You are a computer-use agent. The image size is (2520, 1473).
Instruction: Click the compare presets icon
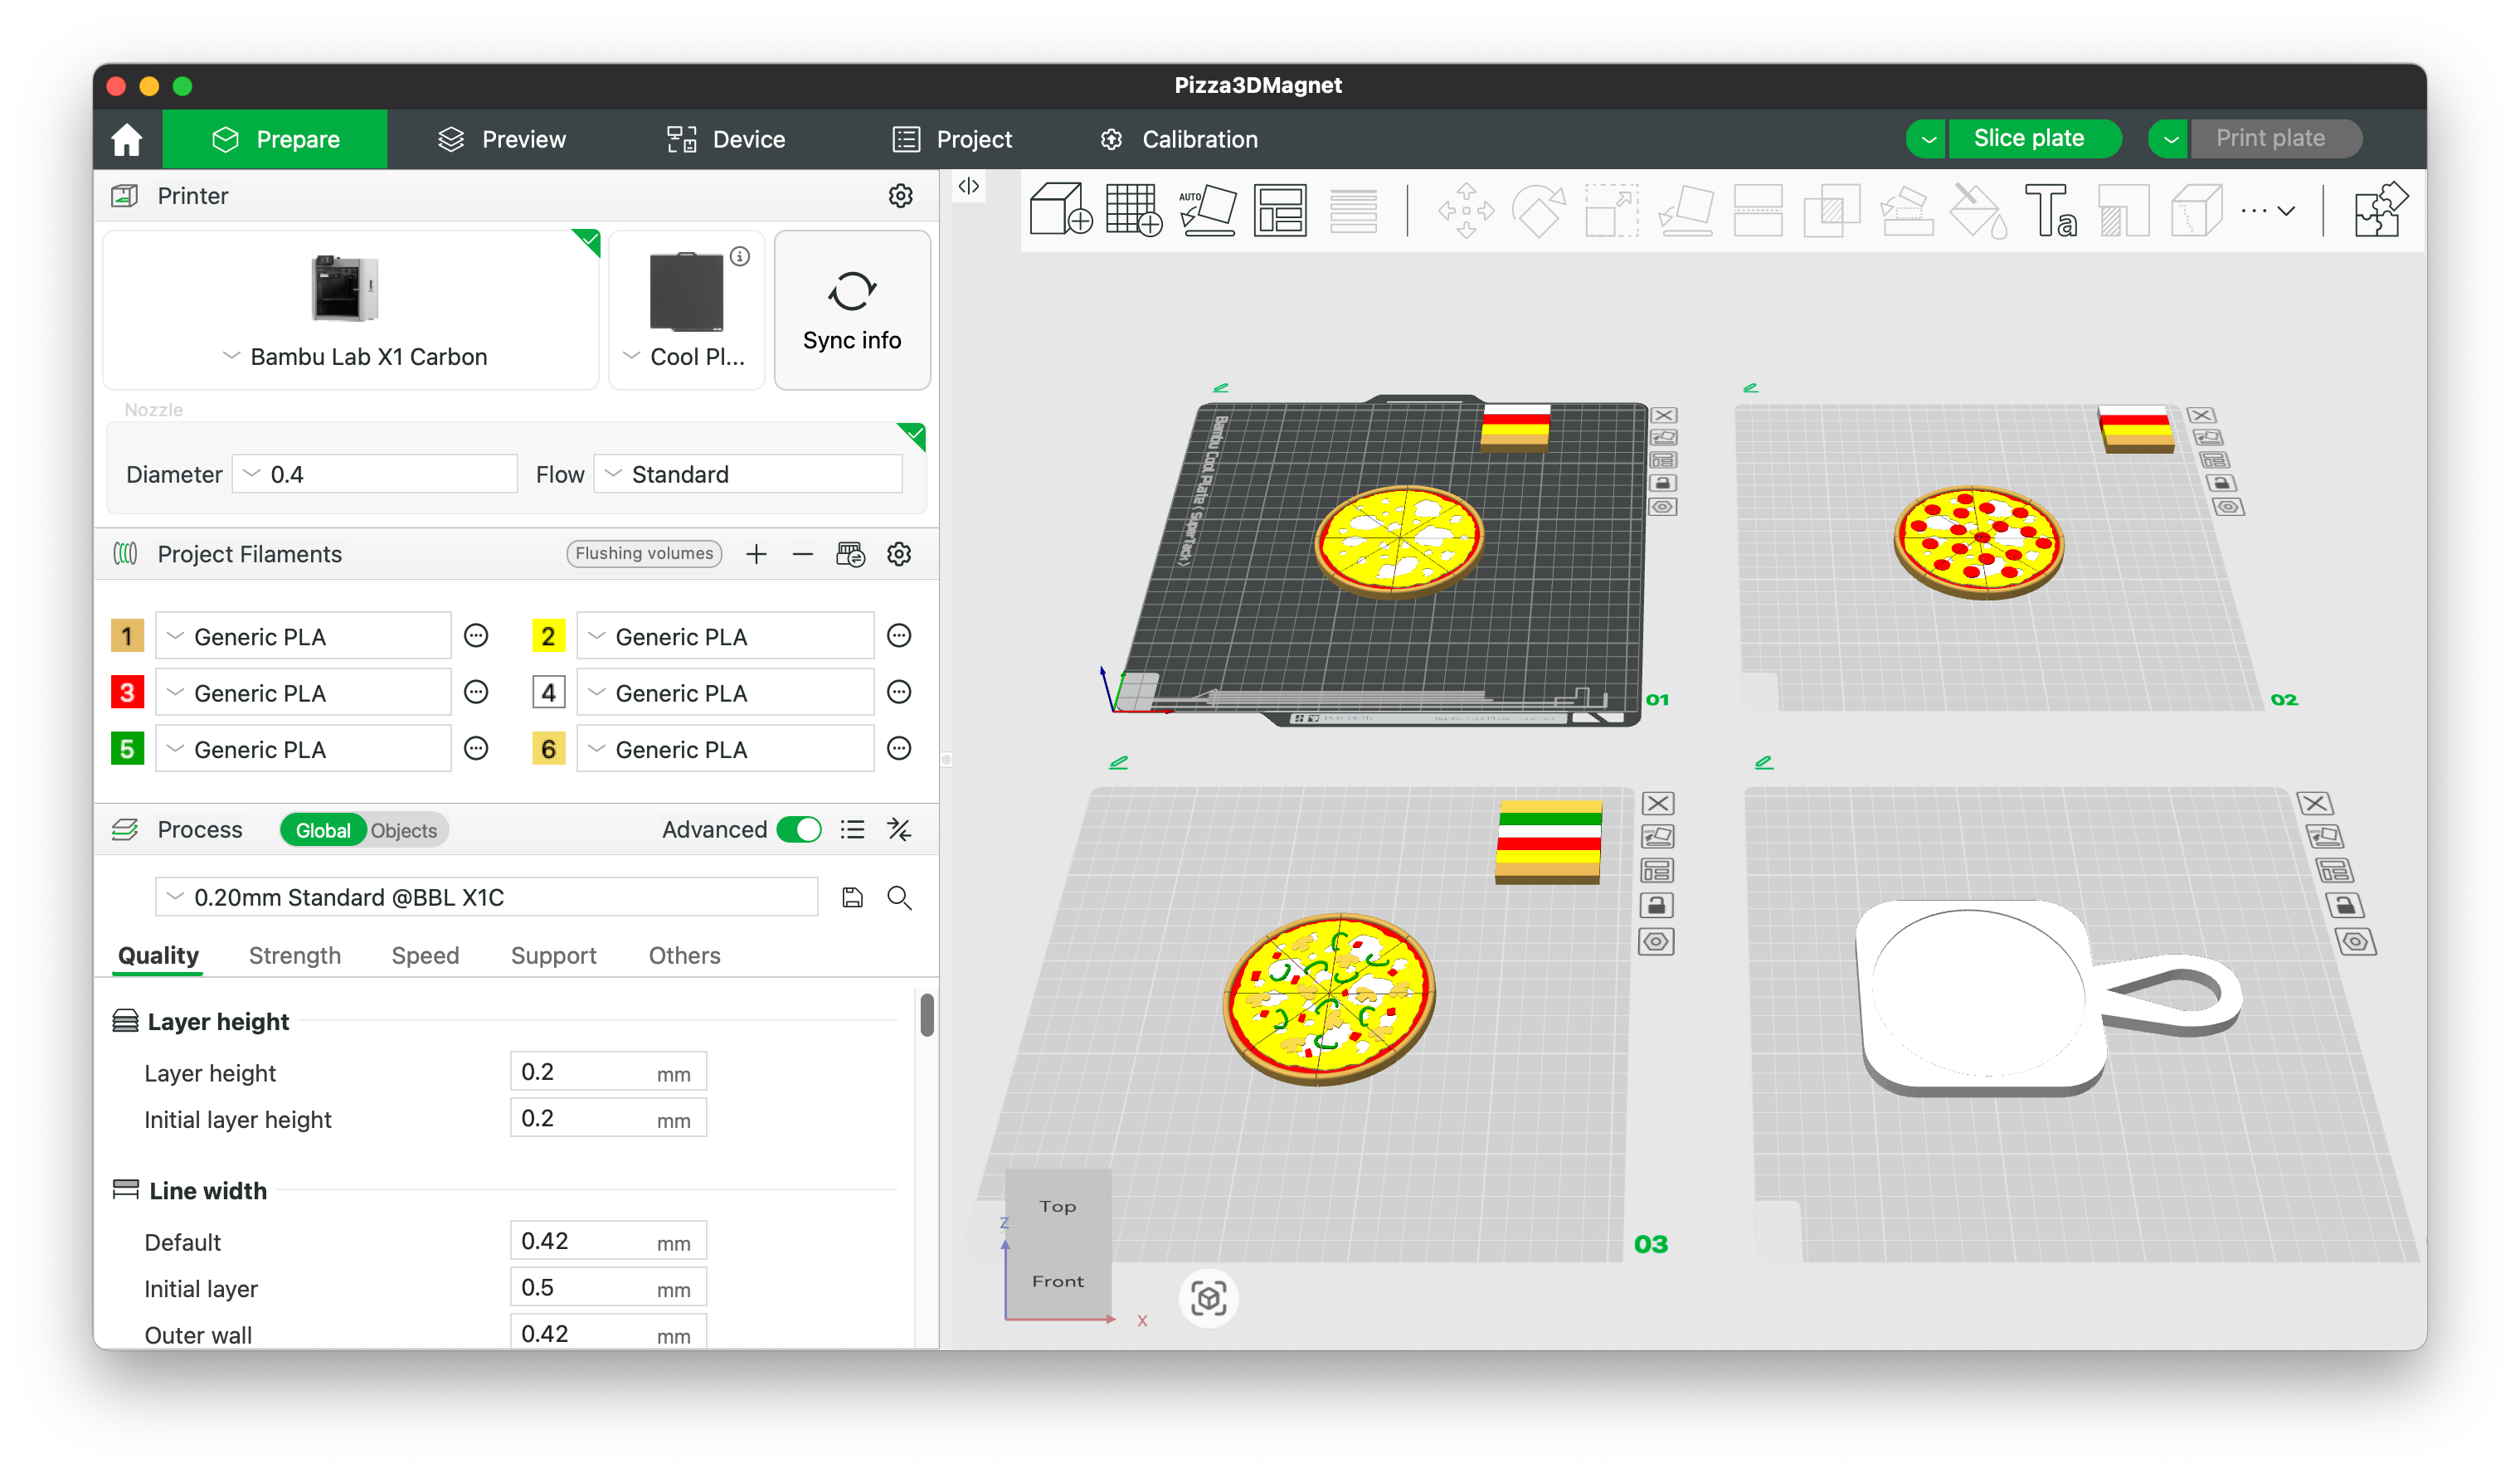(899, 830)
